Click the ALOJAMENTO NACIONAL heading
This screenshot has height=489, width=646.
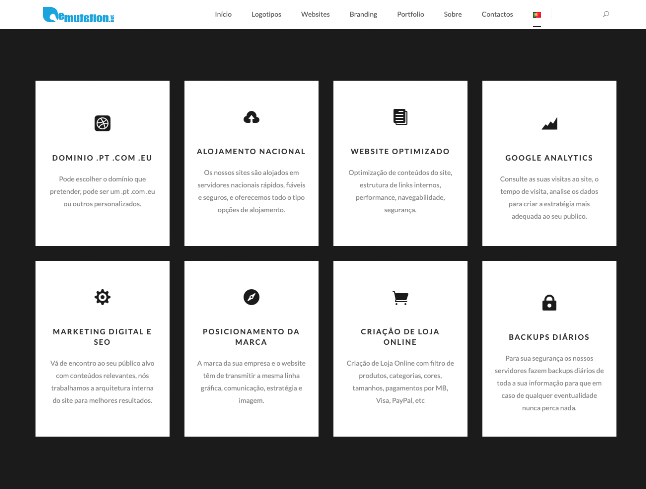pyautogui.click(x=251, y=151)
